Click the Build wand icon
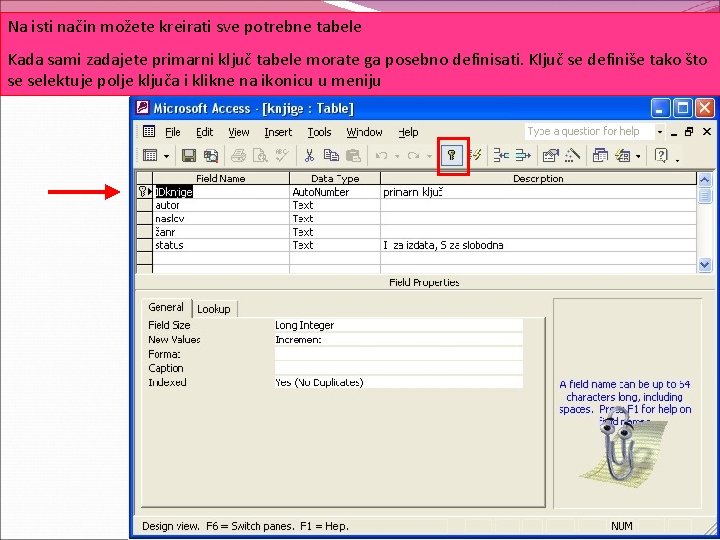 (572, 156)
